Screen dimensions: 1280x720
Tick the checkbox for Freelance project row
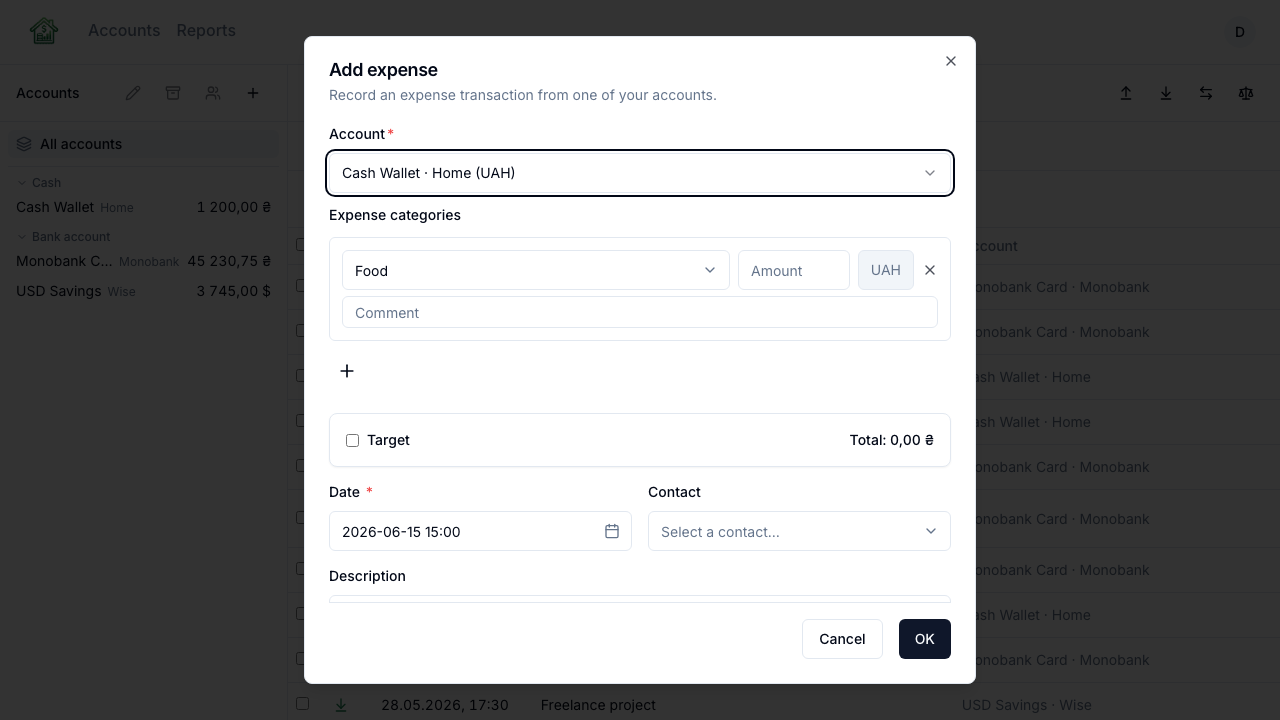pos(302,704)
